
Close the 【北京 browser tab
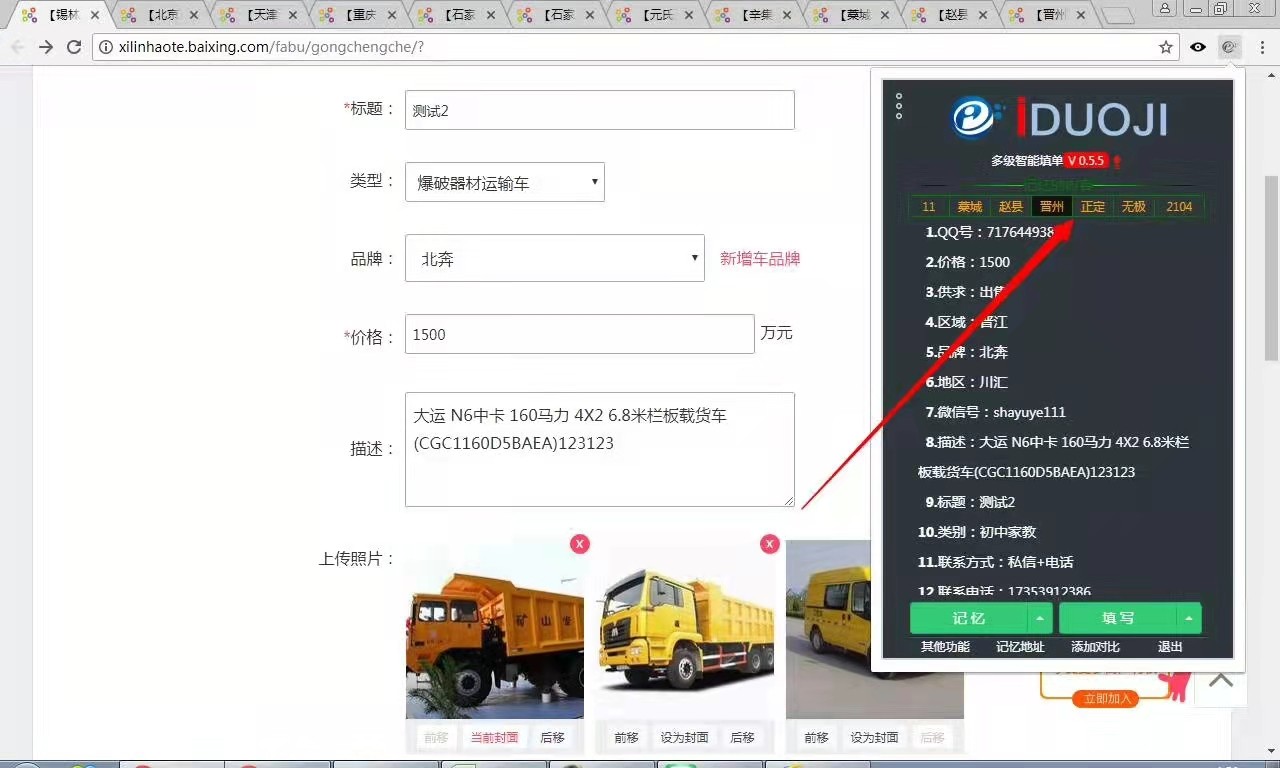194,15
